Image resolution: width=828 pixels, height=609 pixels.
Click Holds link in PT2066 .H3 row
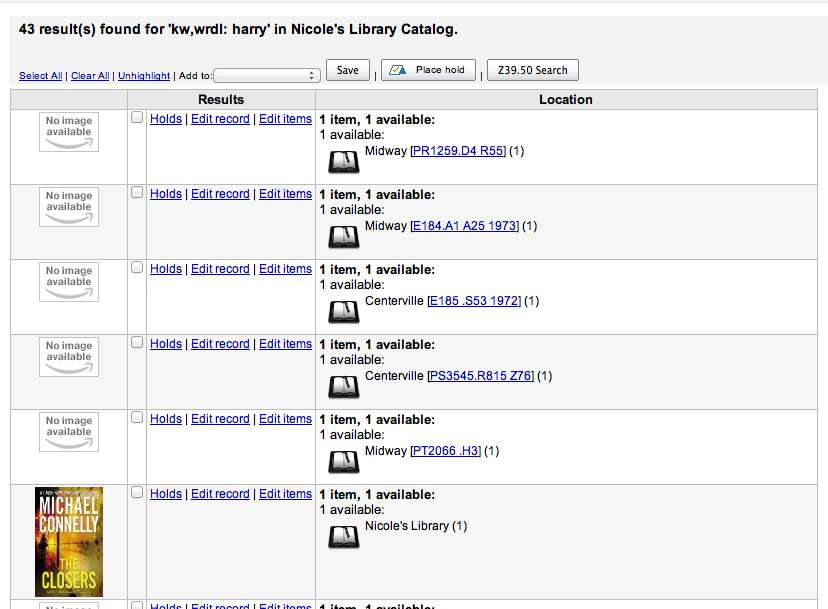[x=166, y=419]
